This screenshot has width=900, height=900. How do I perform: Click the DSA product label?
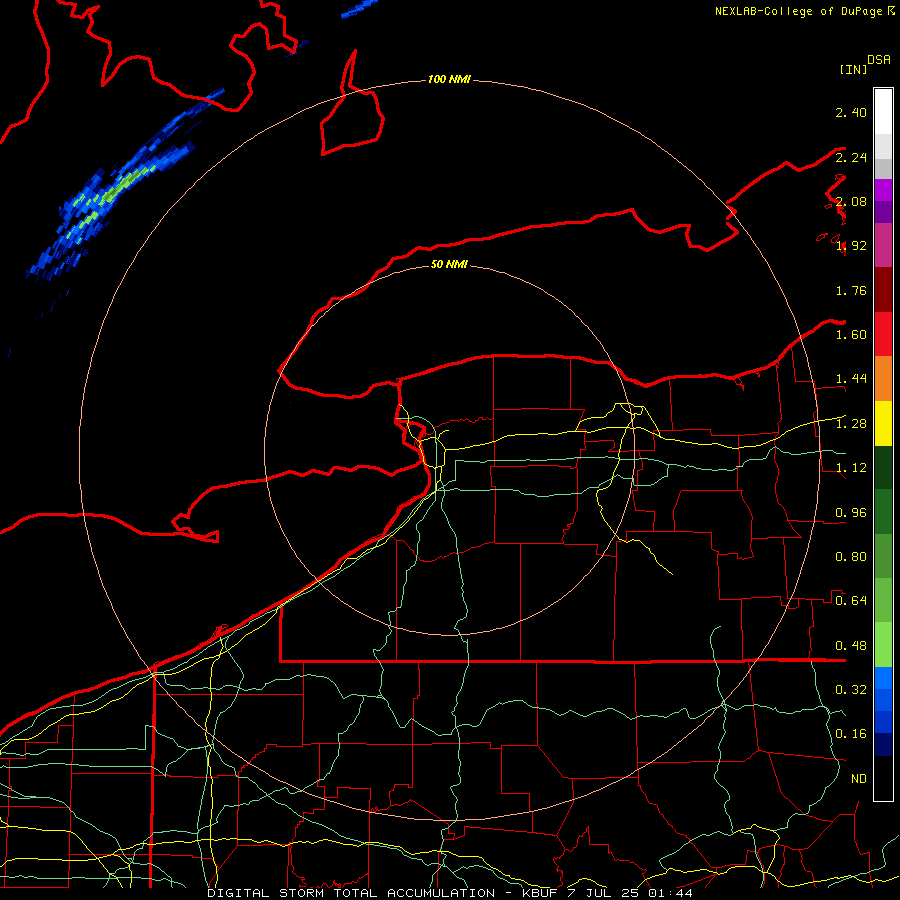[x=879, y=60]
